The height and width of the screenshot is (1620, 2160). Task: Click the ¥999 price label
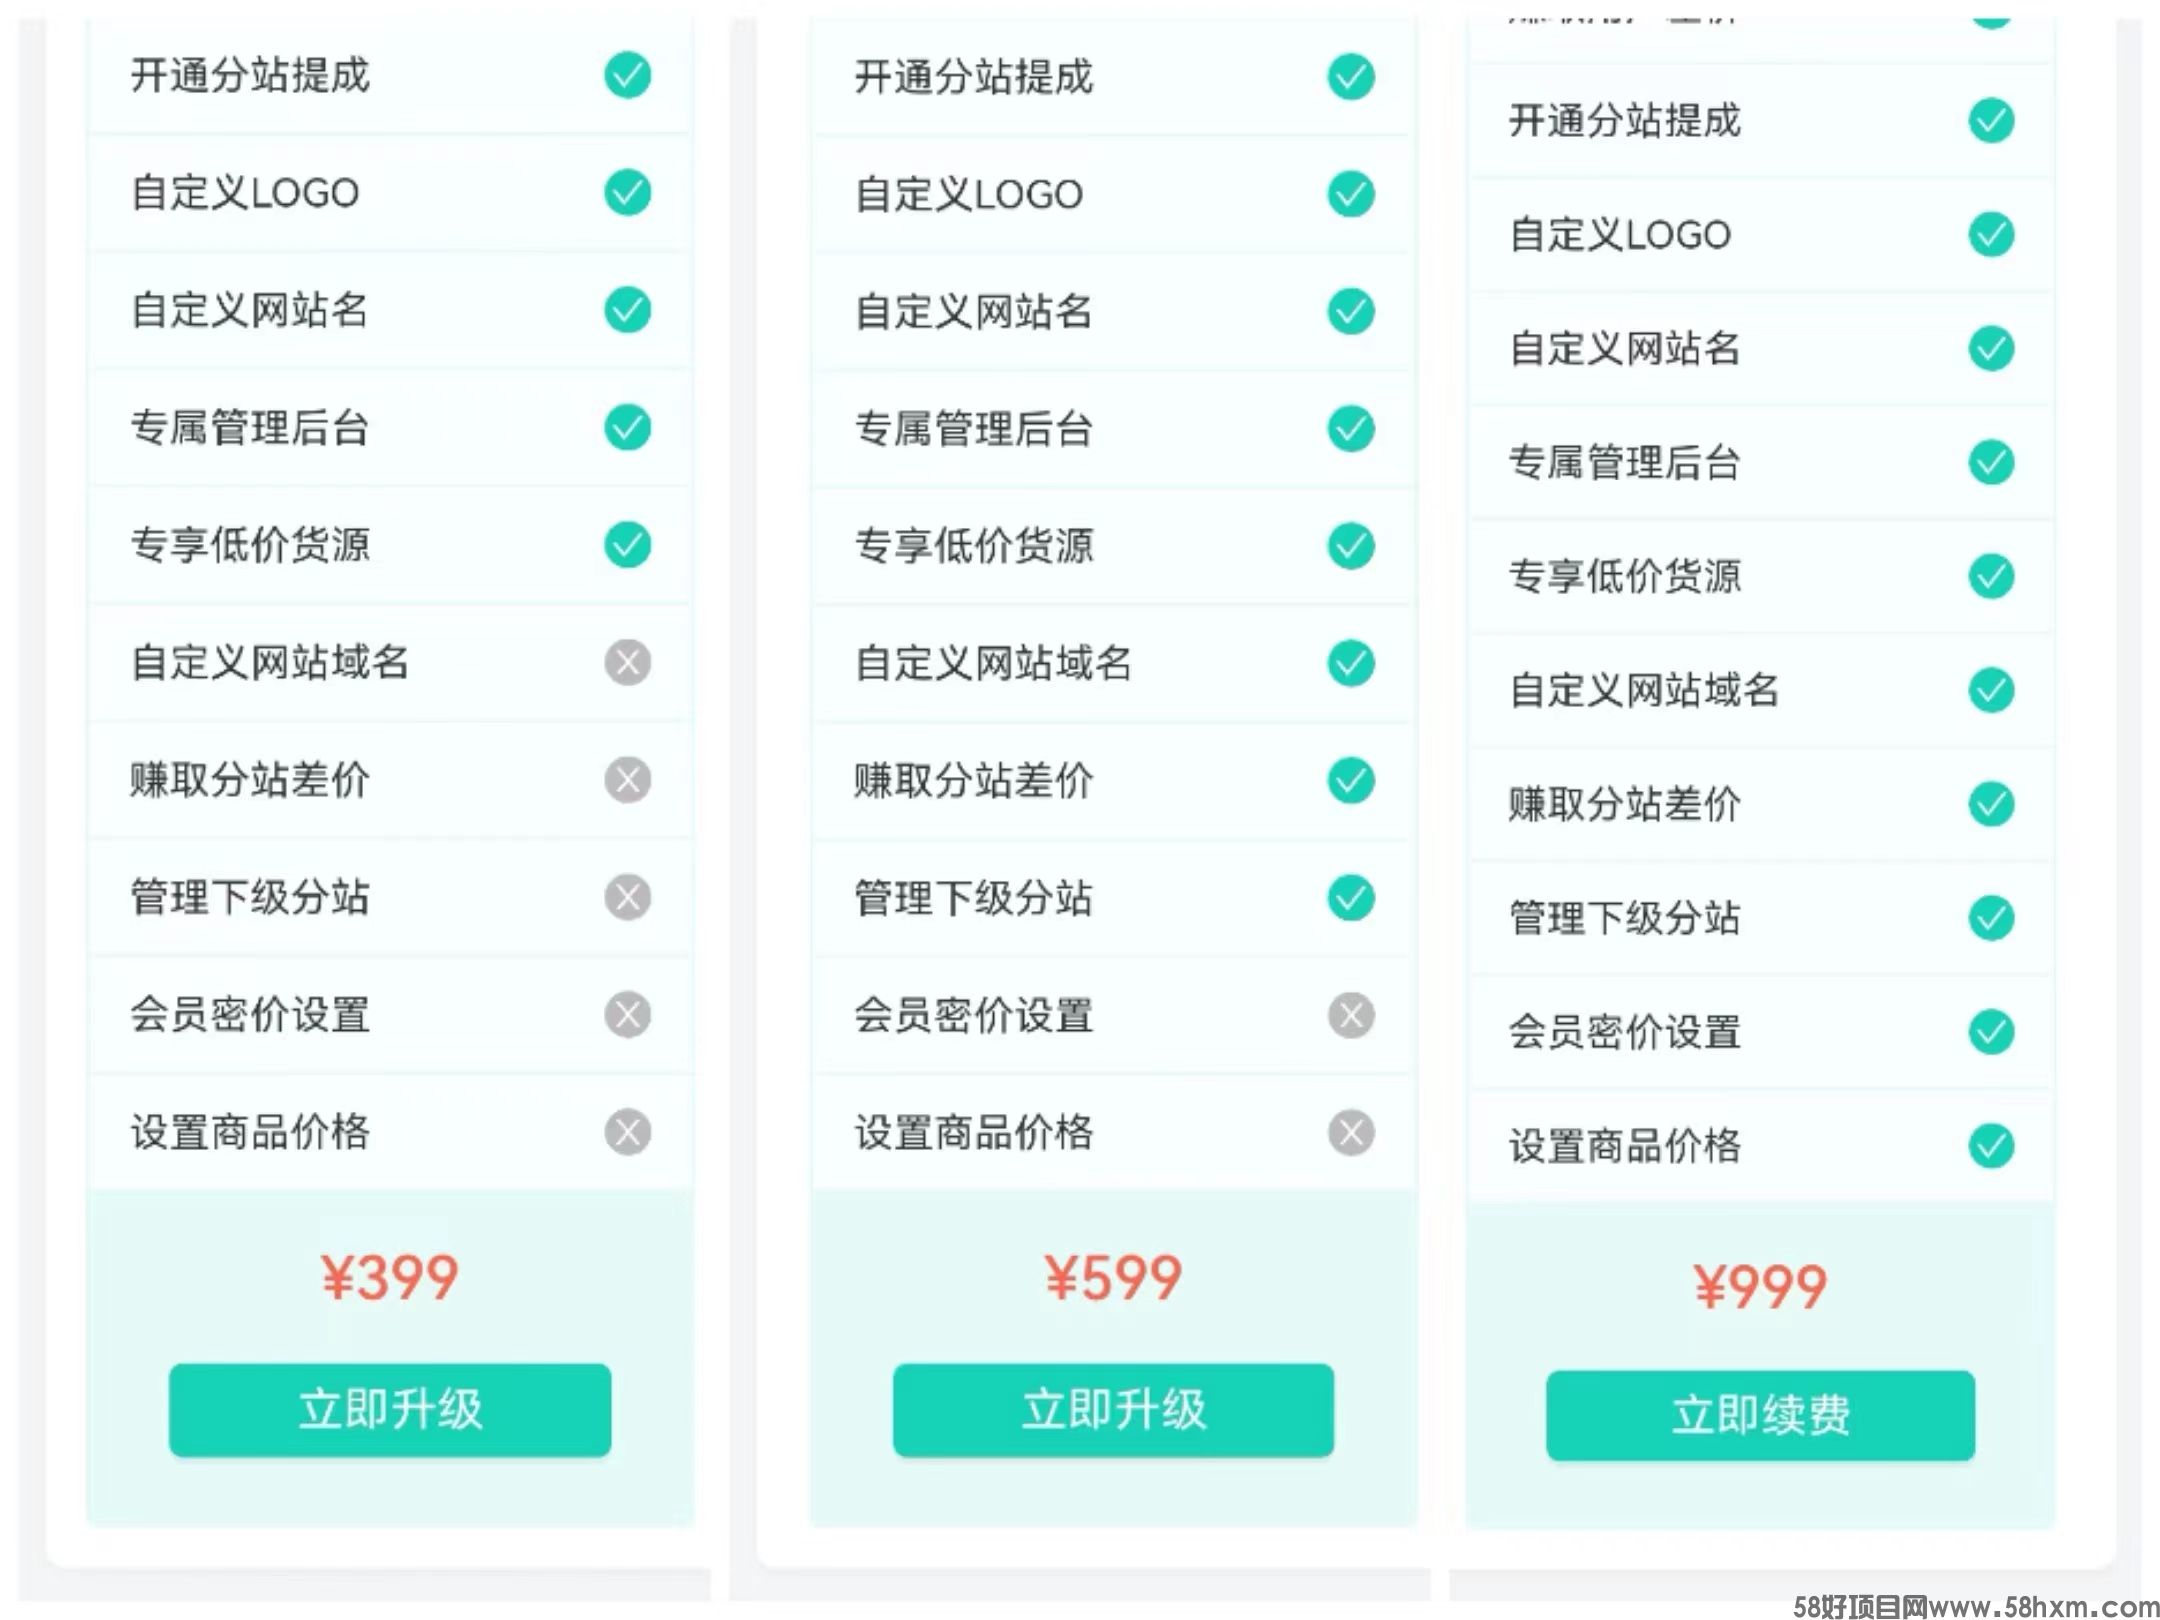tap(1760, 1285)
